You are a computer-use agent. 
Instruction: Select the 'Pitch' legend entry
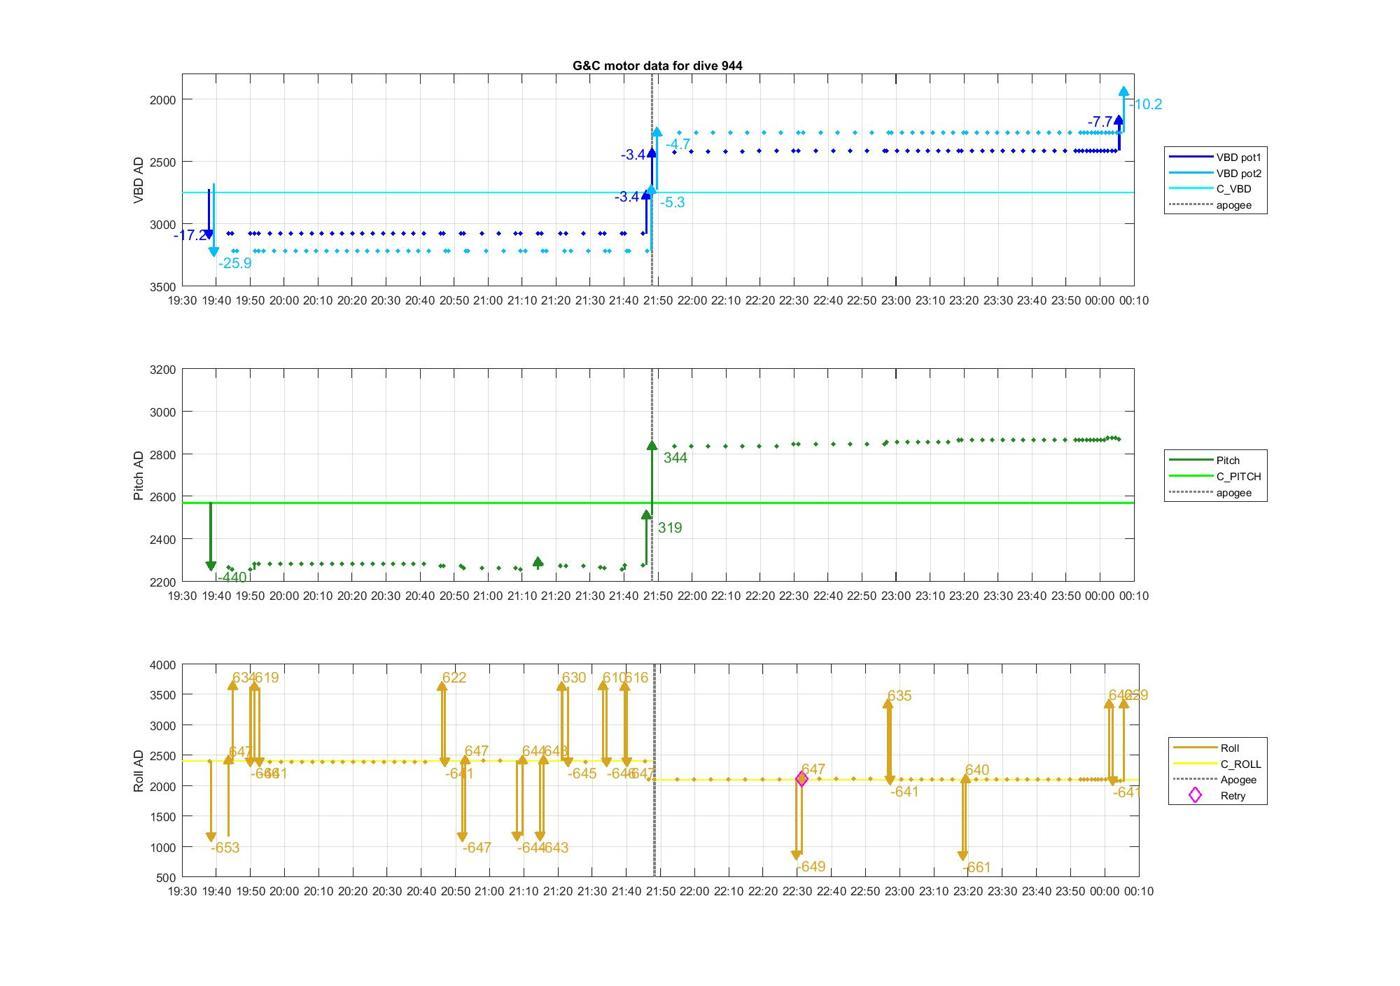pyautogui.click(x=1205, y=460)
